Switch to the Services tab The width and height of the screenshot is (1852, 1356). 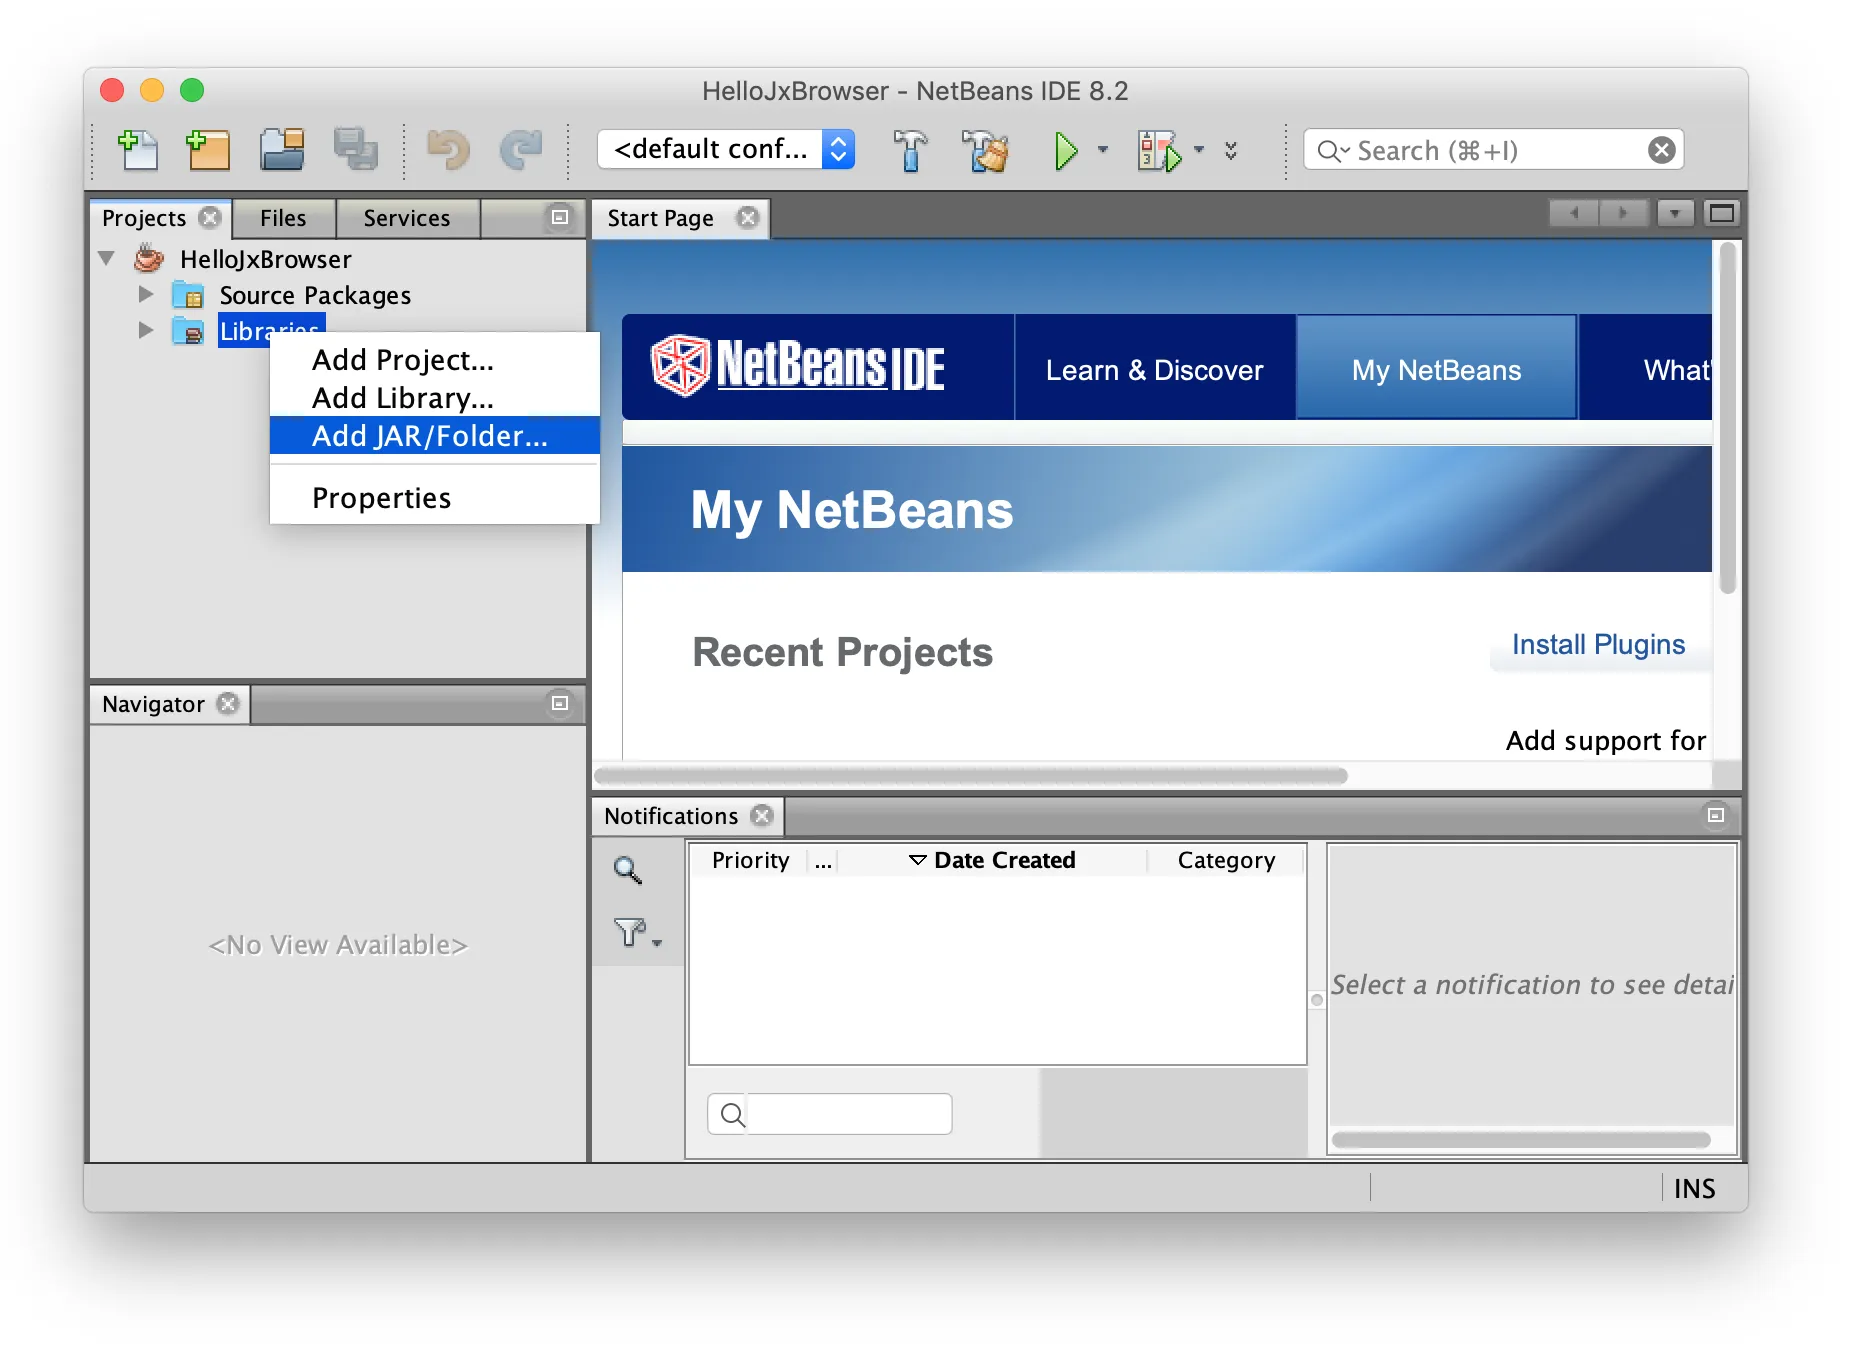tap(407, 218)
